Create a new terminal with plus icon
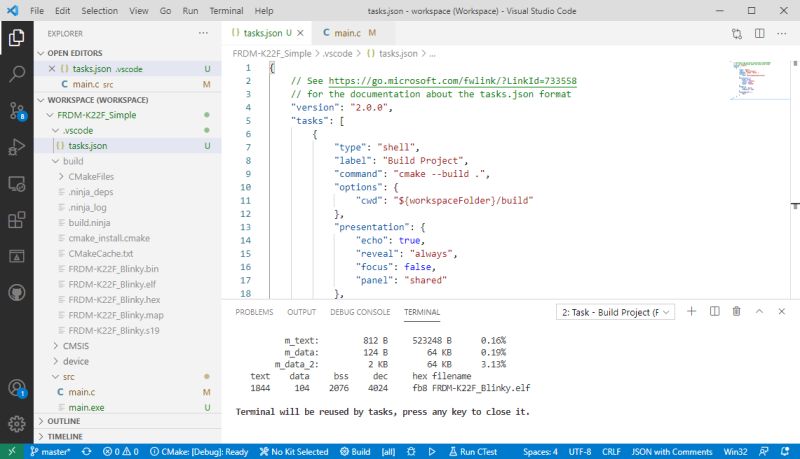 (x=691, y=311)
